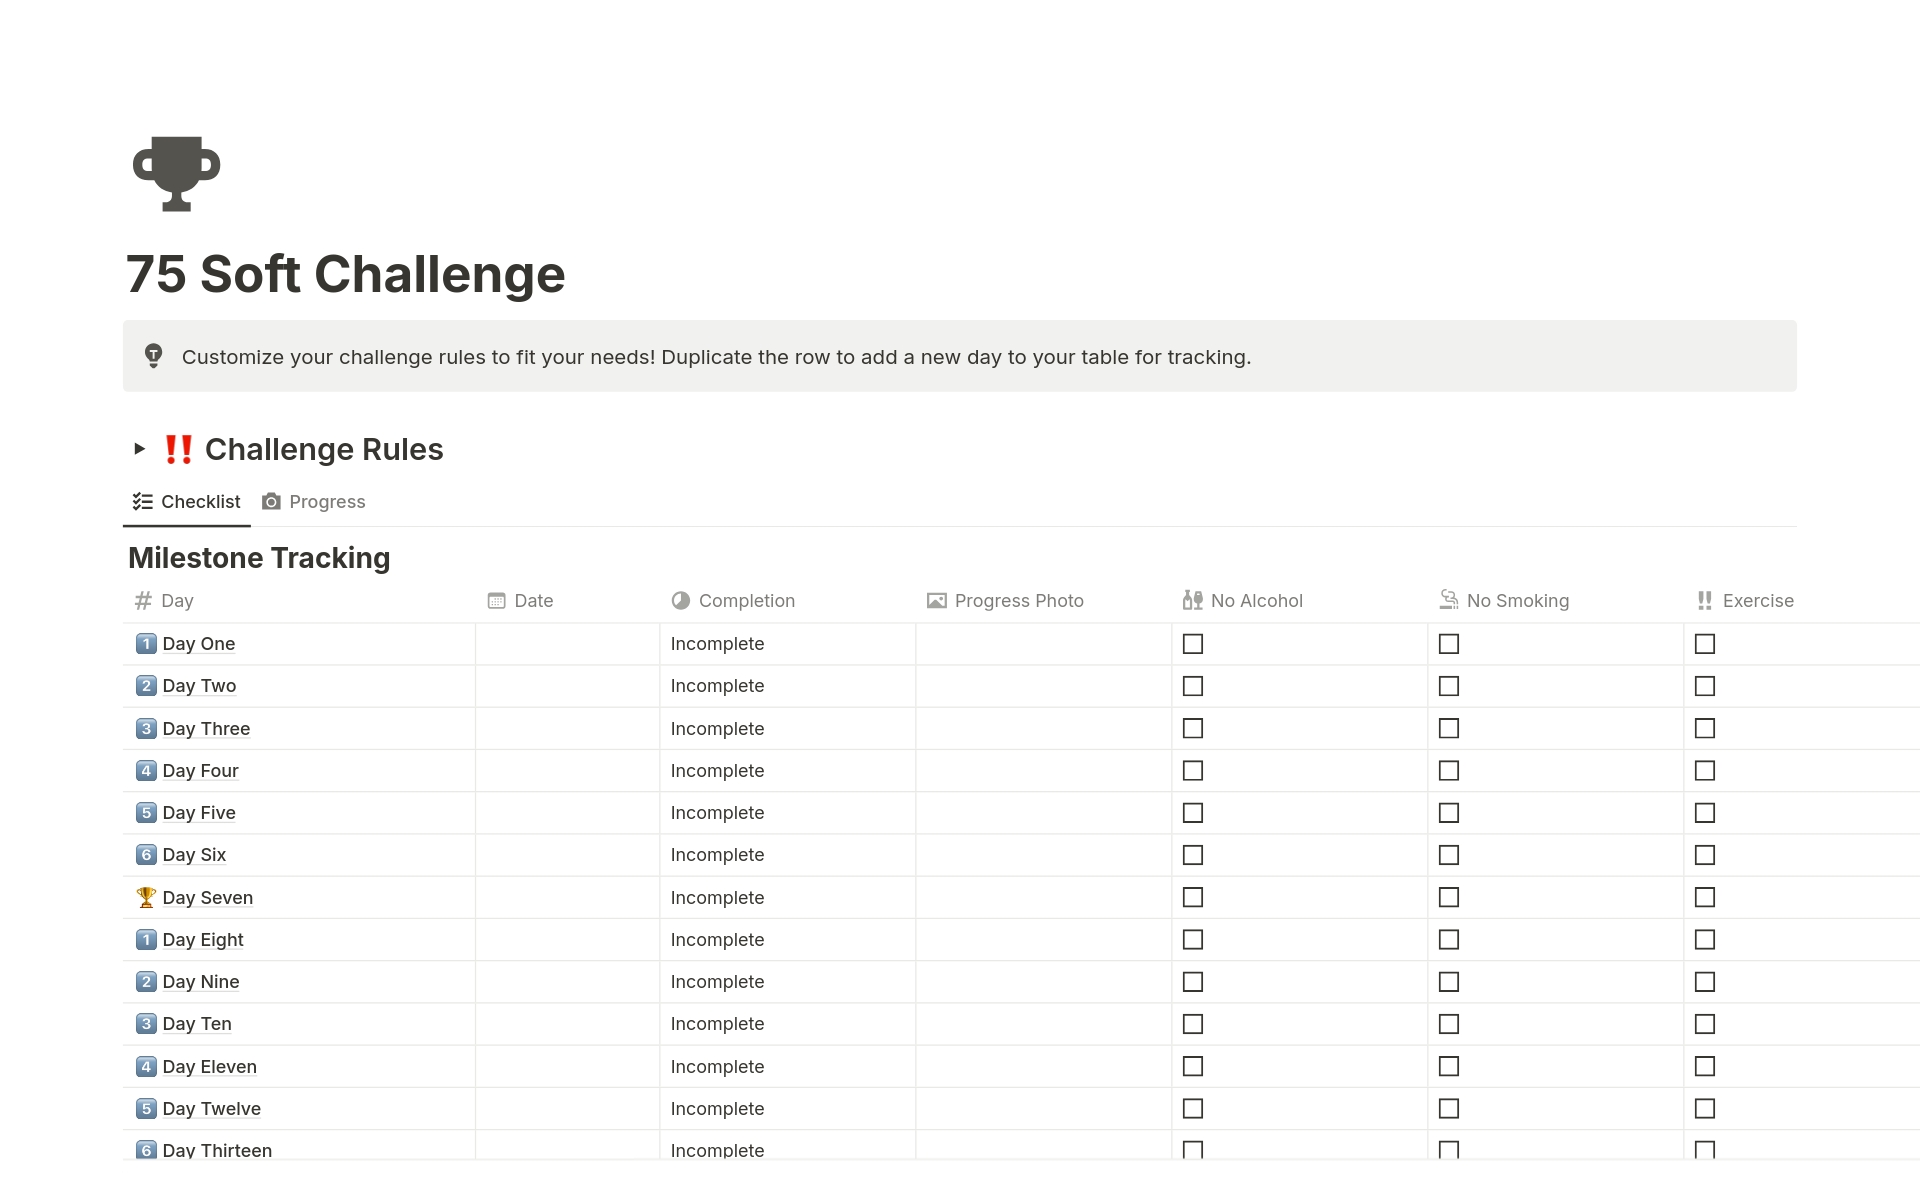Click the camera icon next to Progress tab

pyautogui.click(x=271, y=501)
